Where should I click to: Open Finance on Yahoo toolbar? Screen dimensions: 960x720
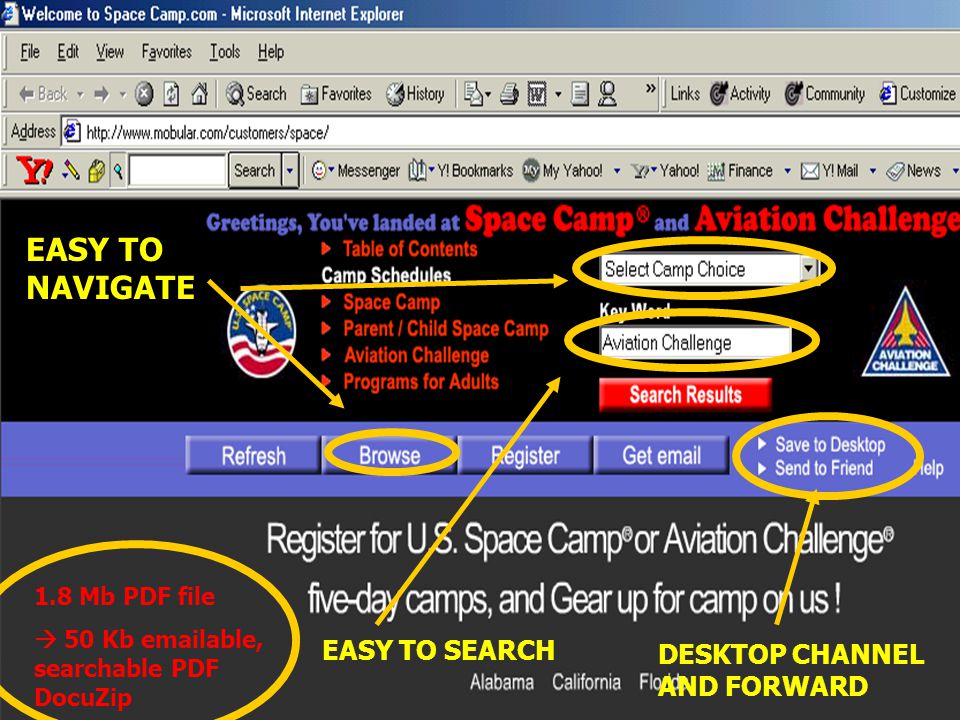click(740, 170)
